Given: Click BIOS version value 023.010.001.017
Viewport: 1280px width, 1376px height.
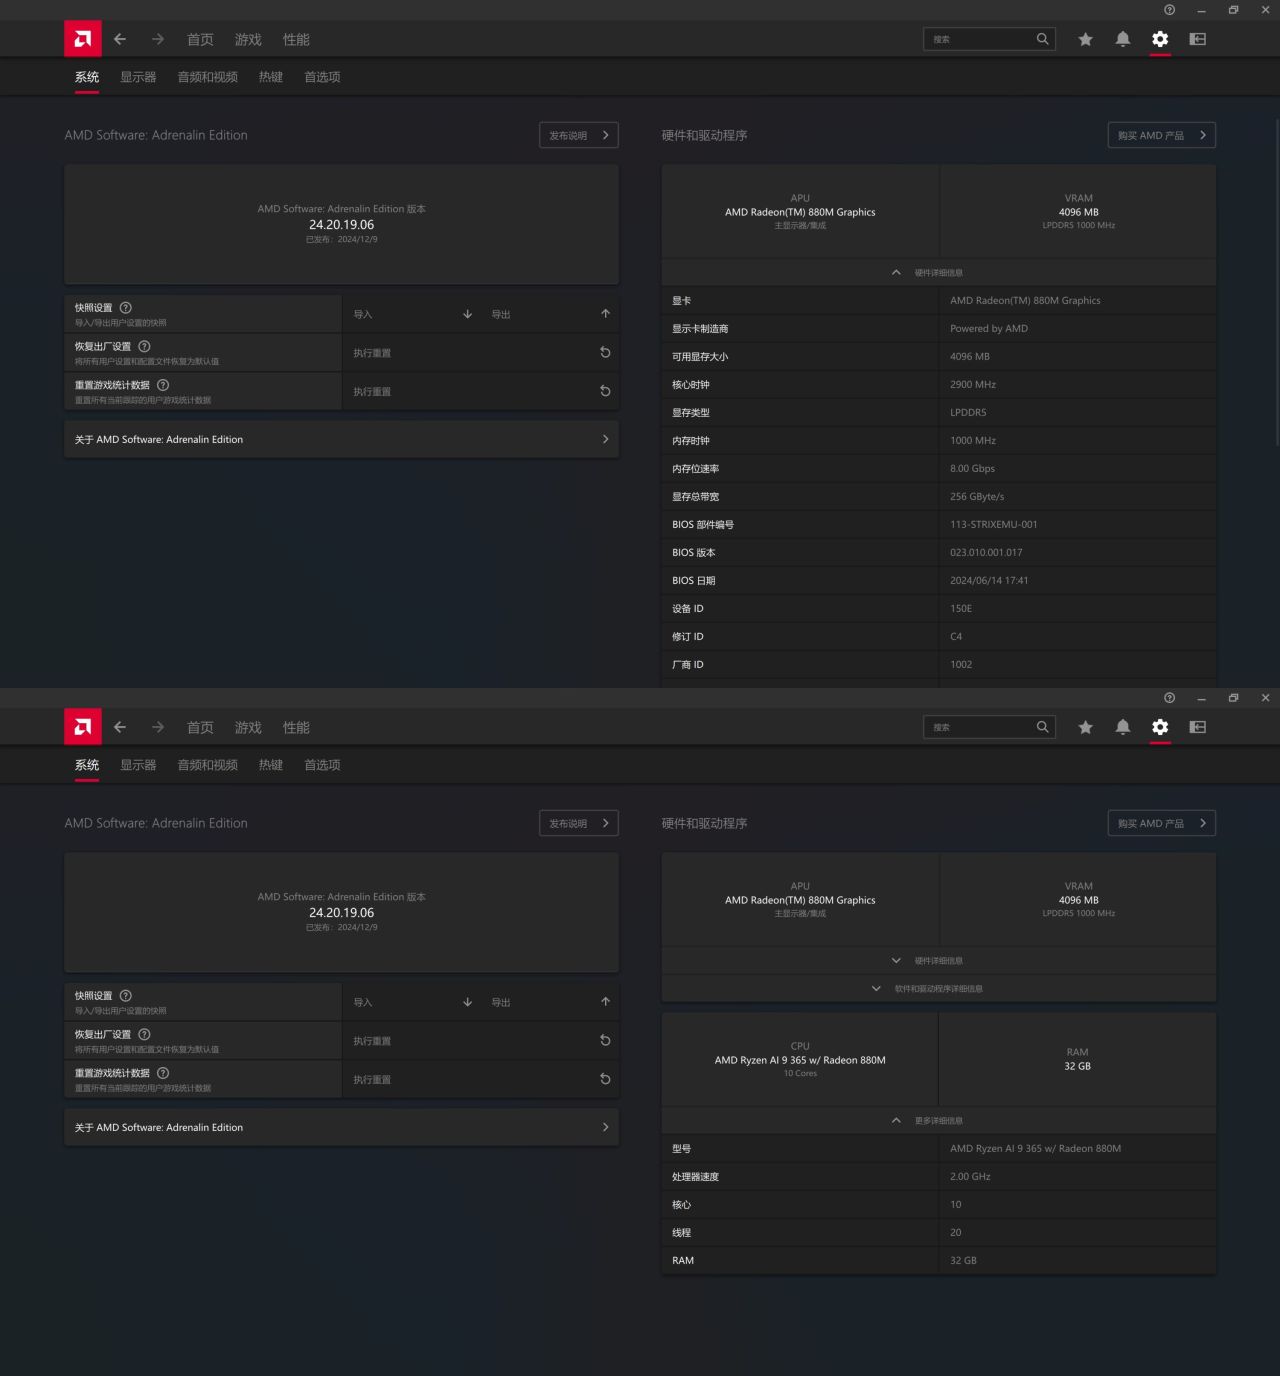Looking at the screenshot, I should [x=986, y=553].
